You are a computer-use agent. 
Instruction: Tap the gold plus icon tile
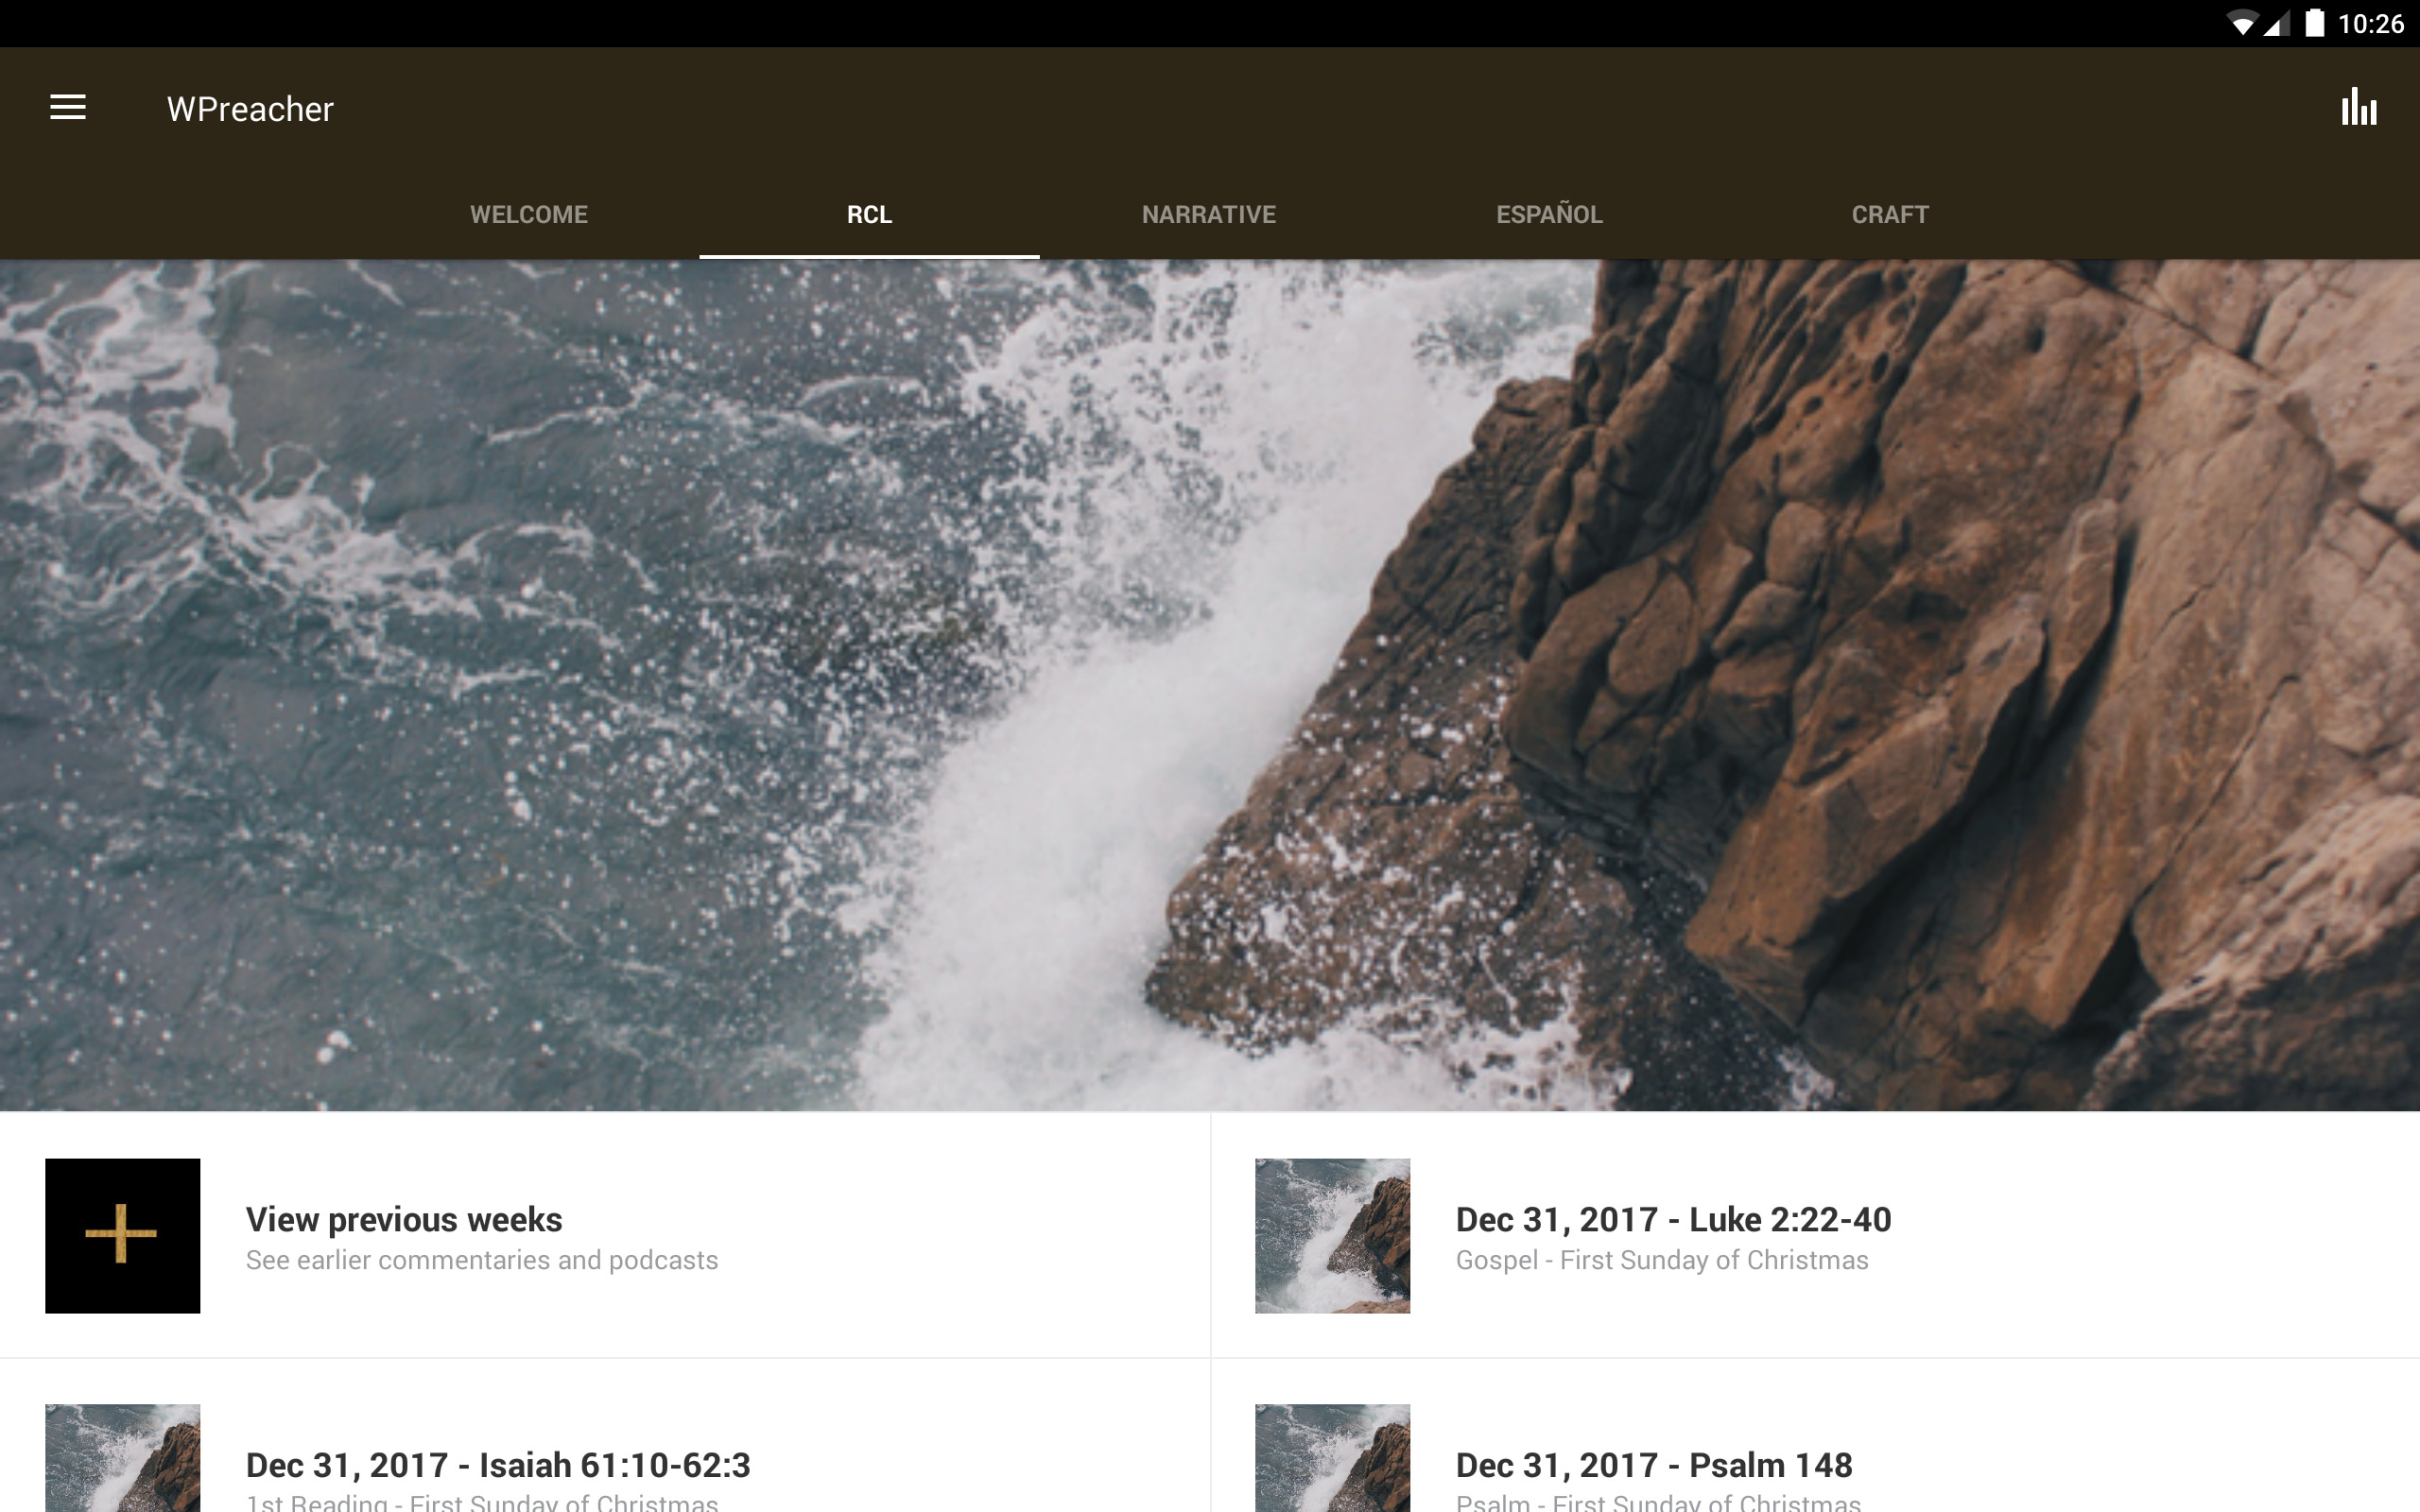(122, 1235)
